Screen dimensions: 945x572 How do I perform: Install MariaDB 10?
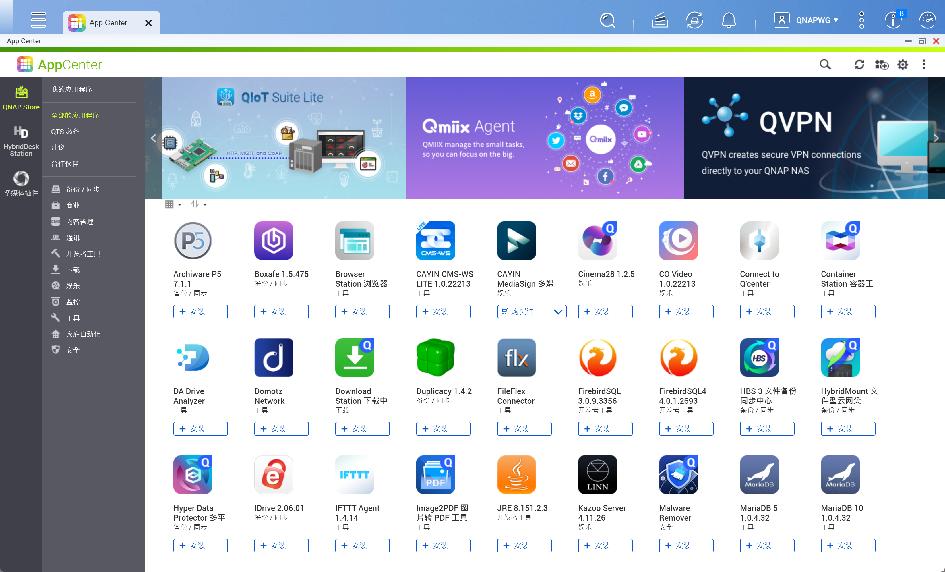point(848,545)
